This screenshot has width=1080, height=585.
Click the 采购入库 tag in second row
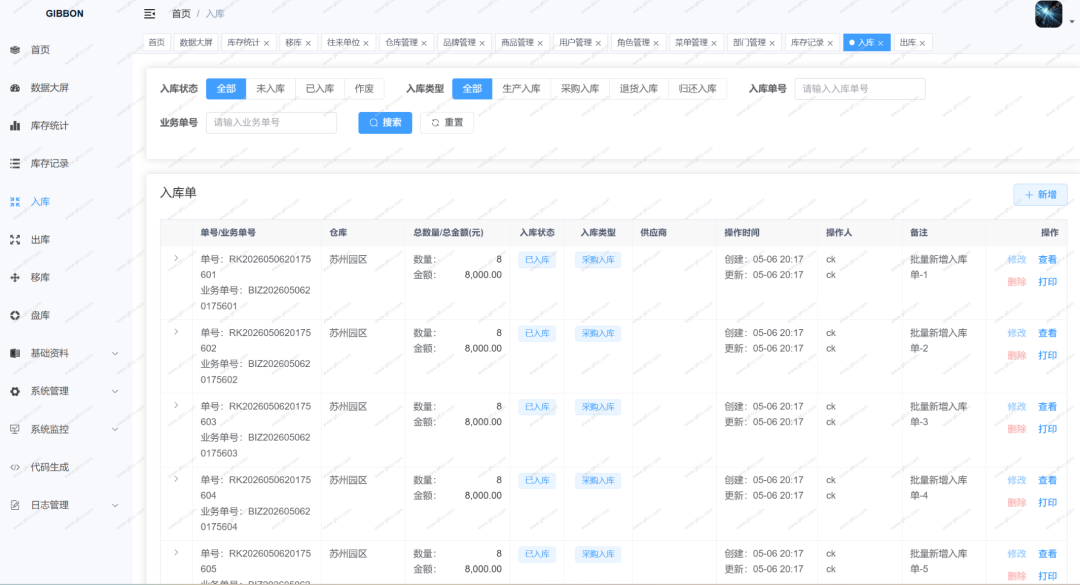tap(598, 333)
